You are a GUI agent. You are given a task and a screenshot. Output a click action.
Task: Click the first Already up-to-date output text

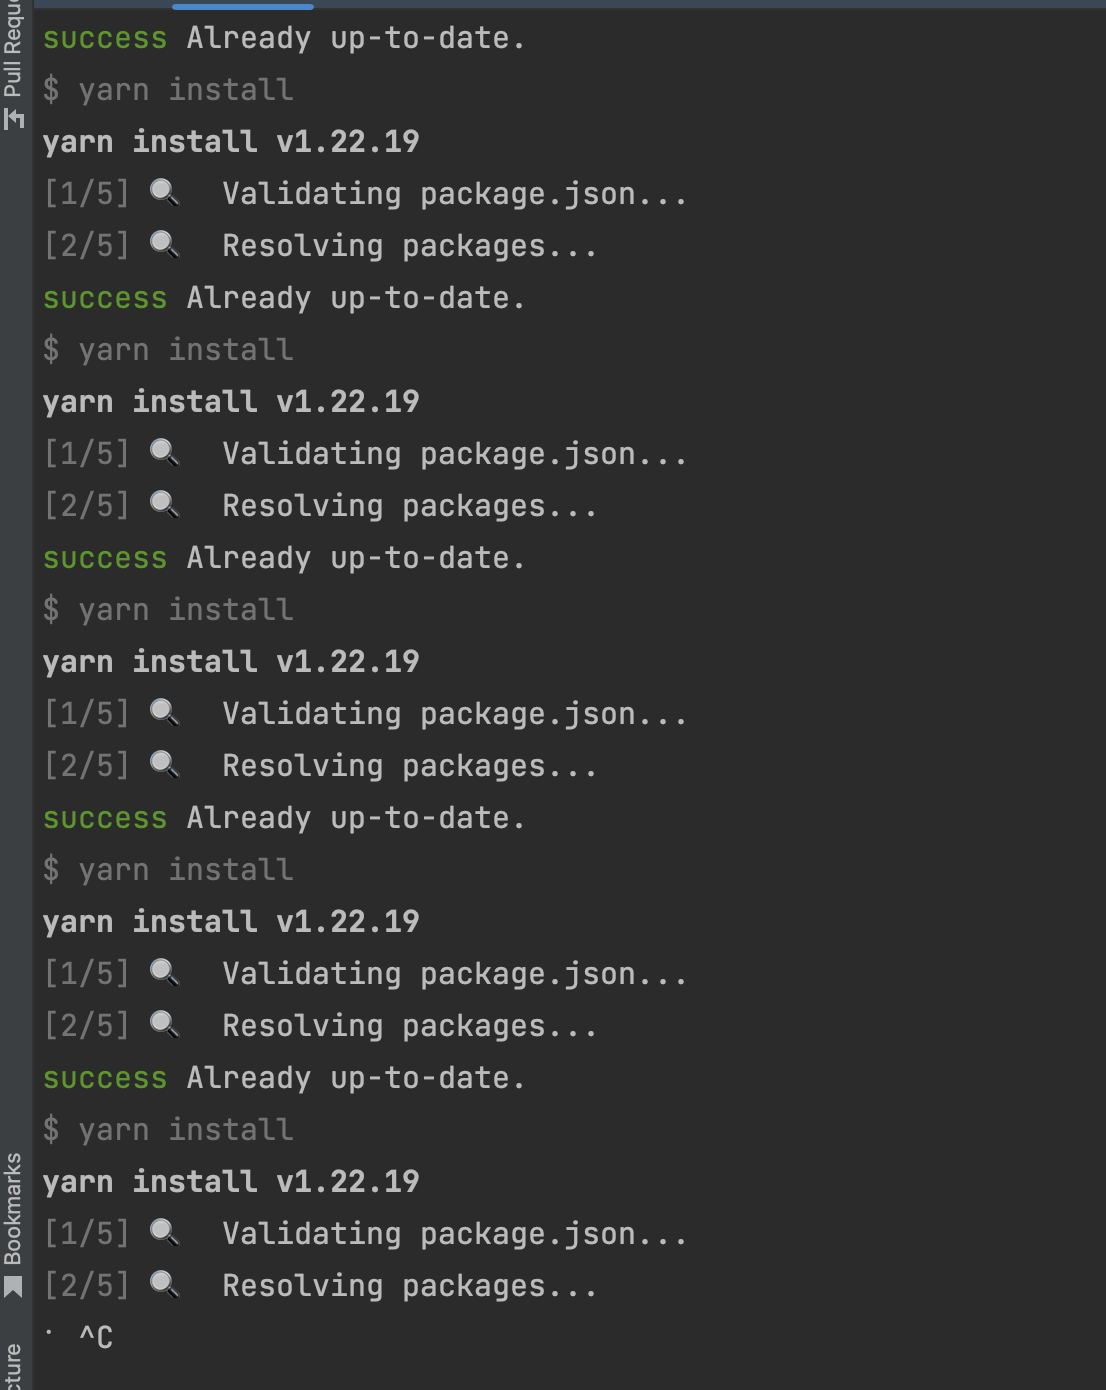tap(353, 37)
